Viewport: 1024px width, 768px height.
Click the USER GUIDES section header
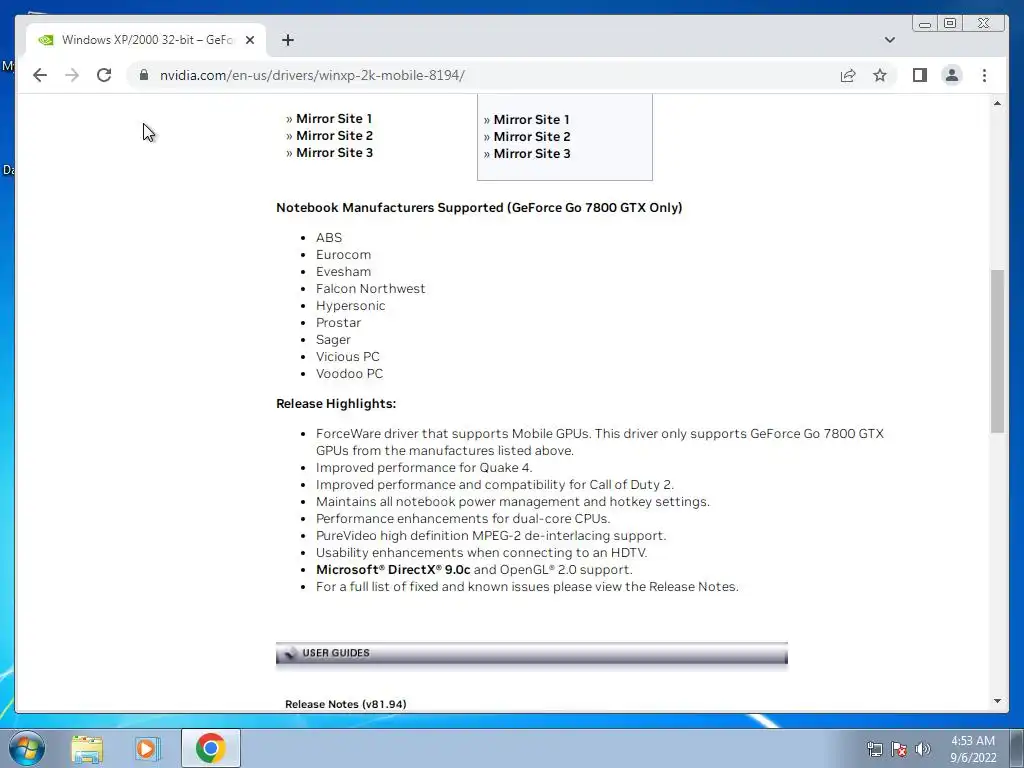(x=532, y=653)
